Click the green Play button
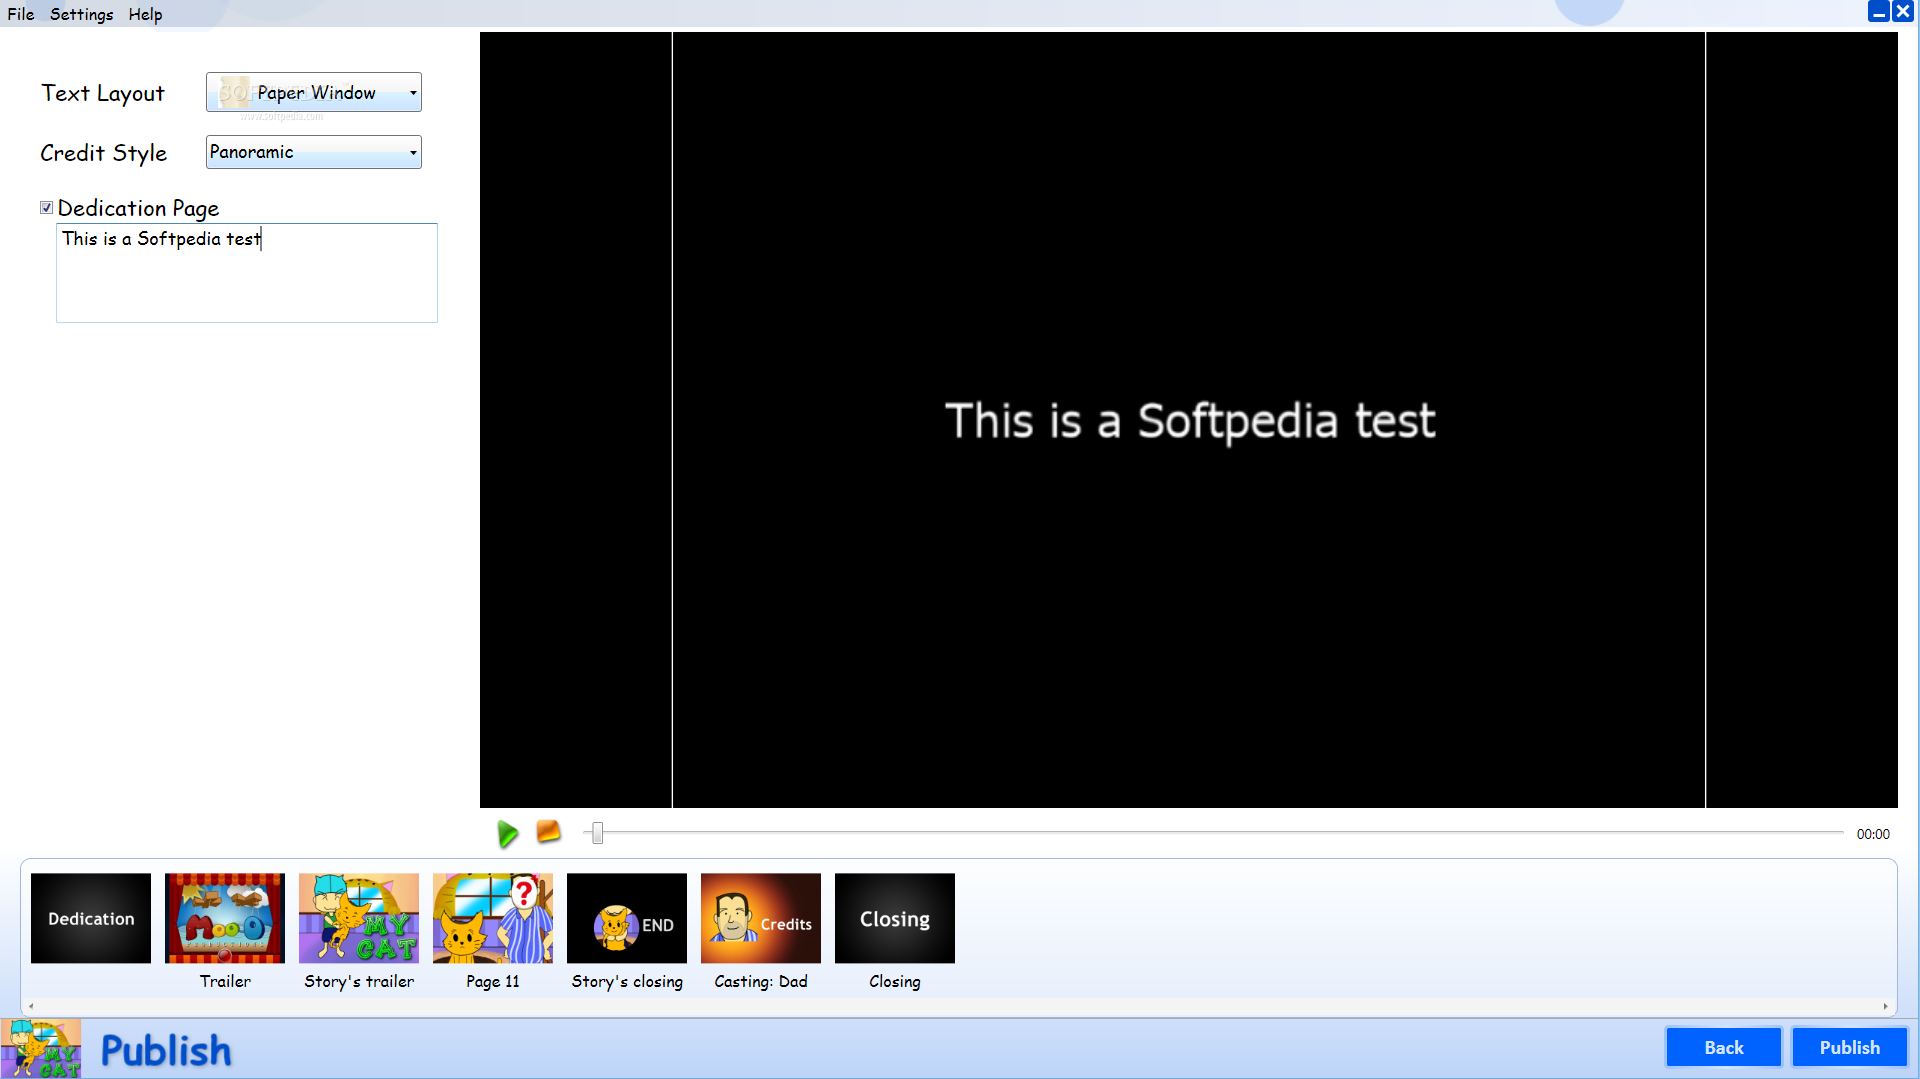Image resolution: width=1920 pixels, height=1079 pixels. (x=507, y=833)
